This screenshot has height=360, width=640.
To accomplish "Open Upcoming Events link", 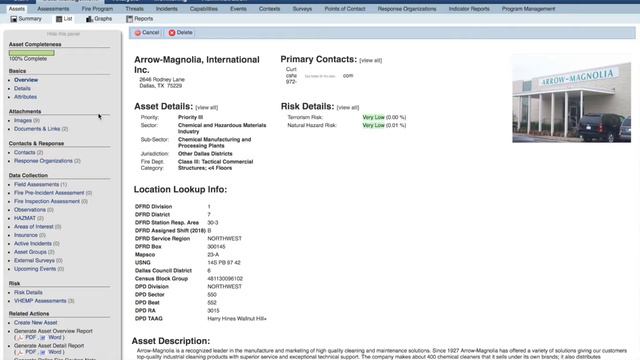I will point(35,269).
